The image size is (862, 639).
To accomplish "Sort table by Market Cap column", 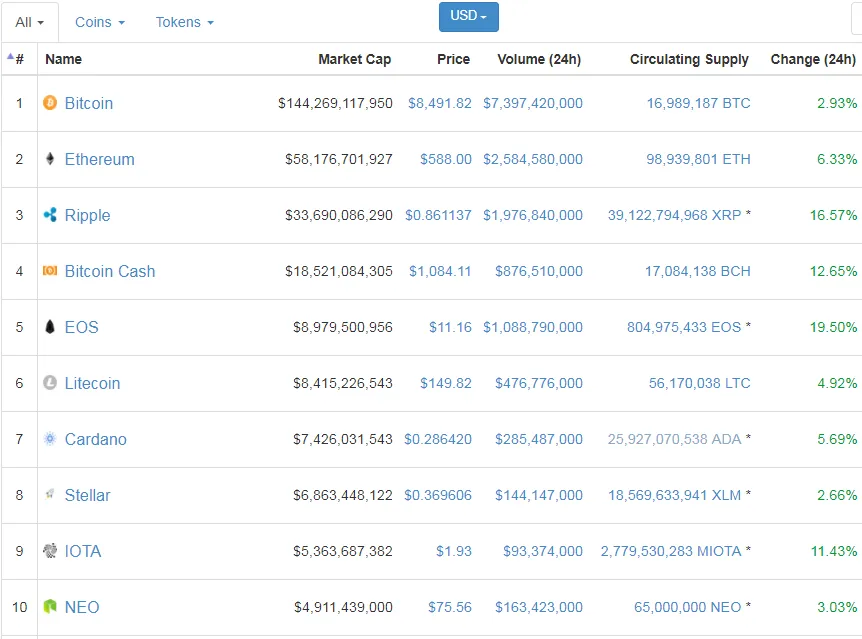I will coord(355,59).
